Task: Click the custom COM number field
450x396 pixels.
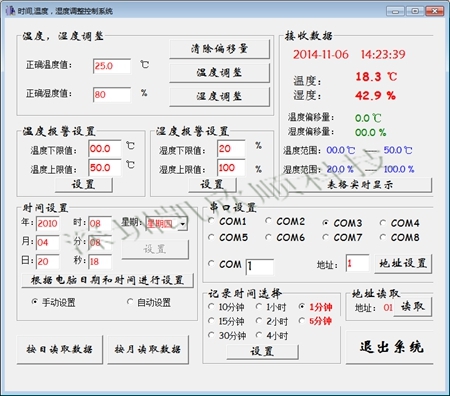Action: coord(260,266)
